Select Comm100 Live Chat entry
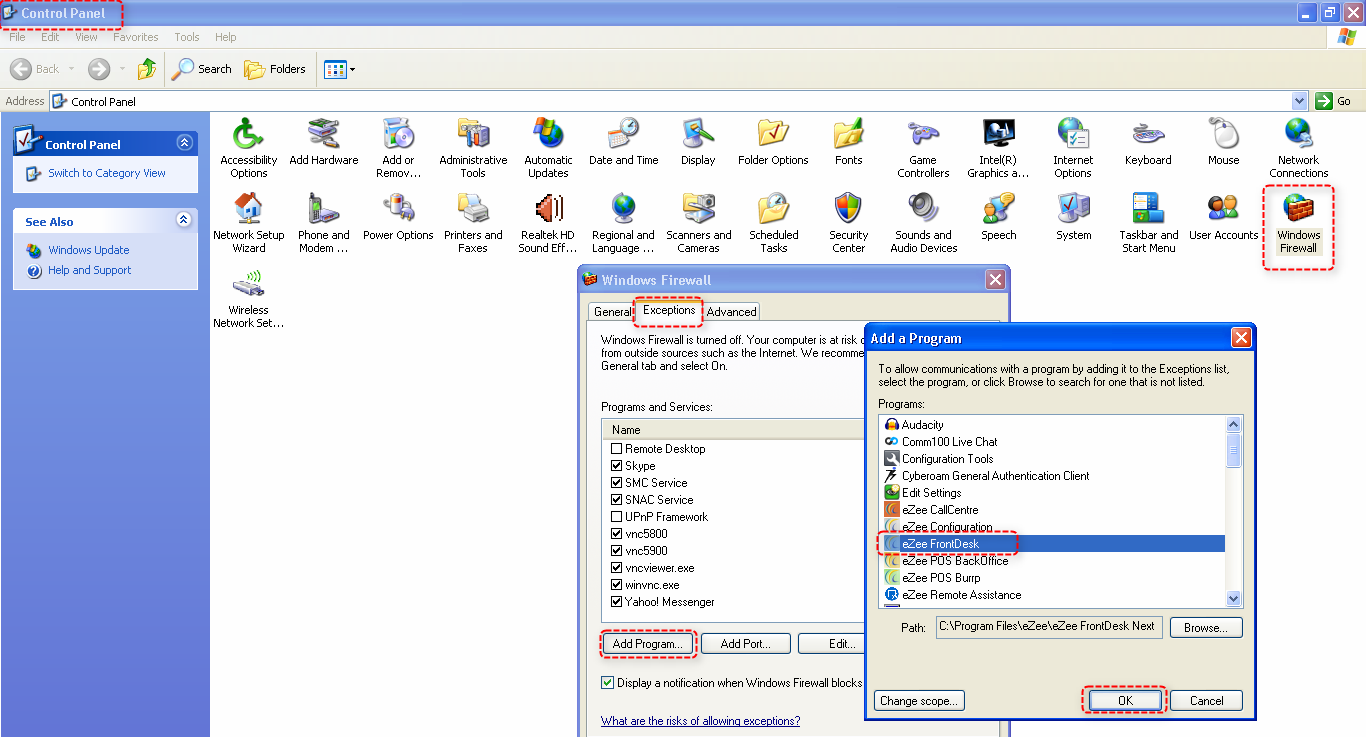This screenshot has width=1366, height=737. pos(1053,442)
